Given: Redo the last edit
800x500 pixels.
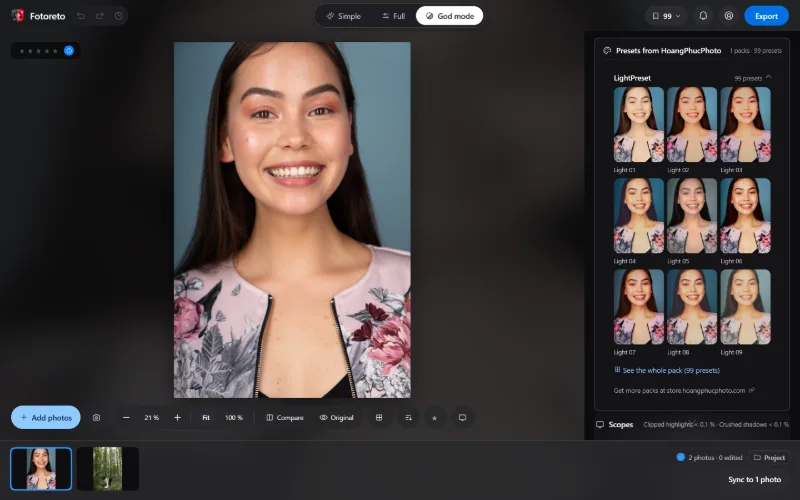Looking at the screenshot, I should pos(99,16).
